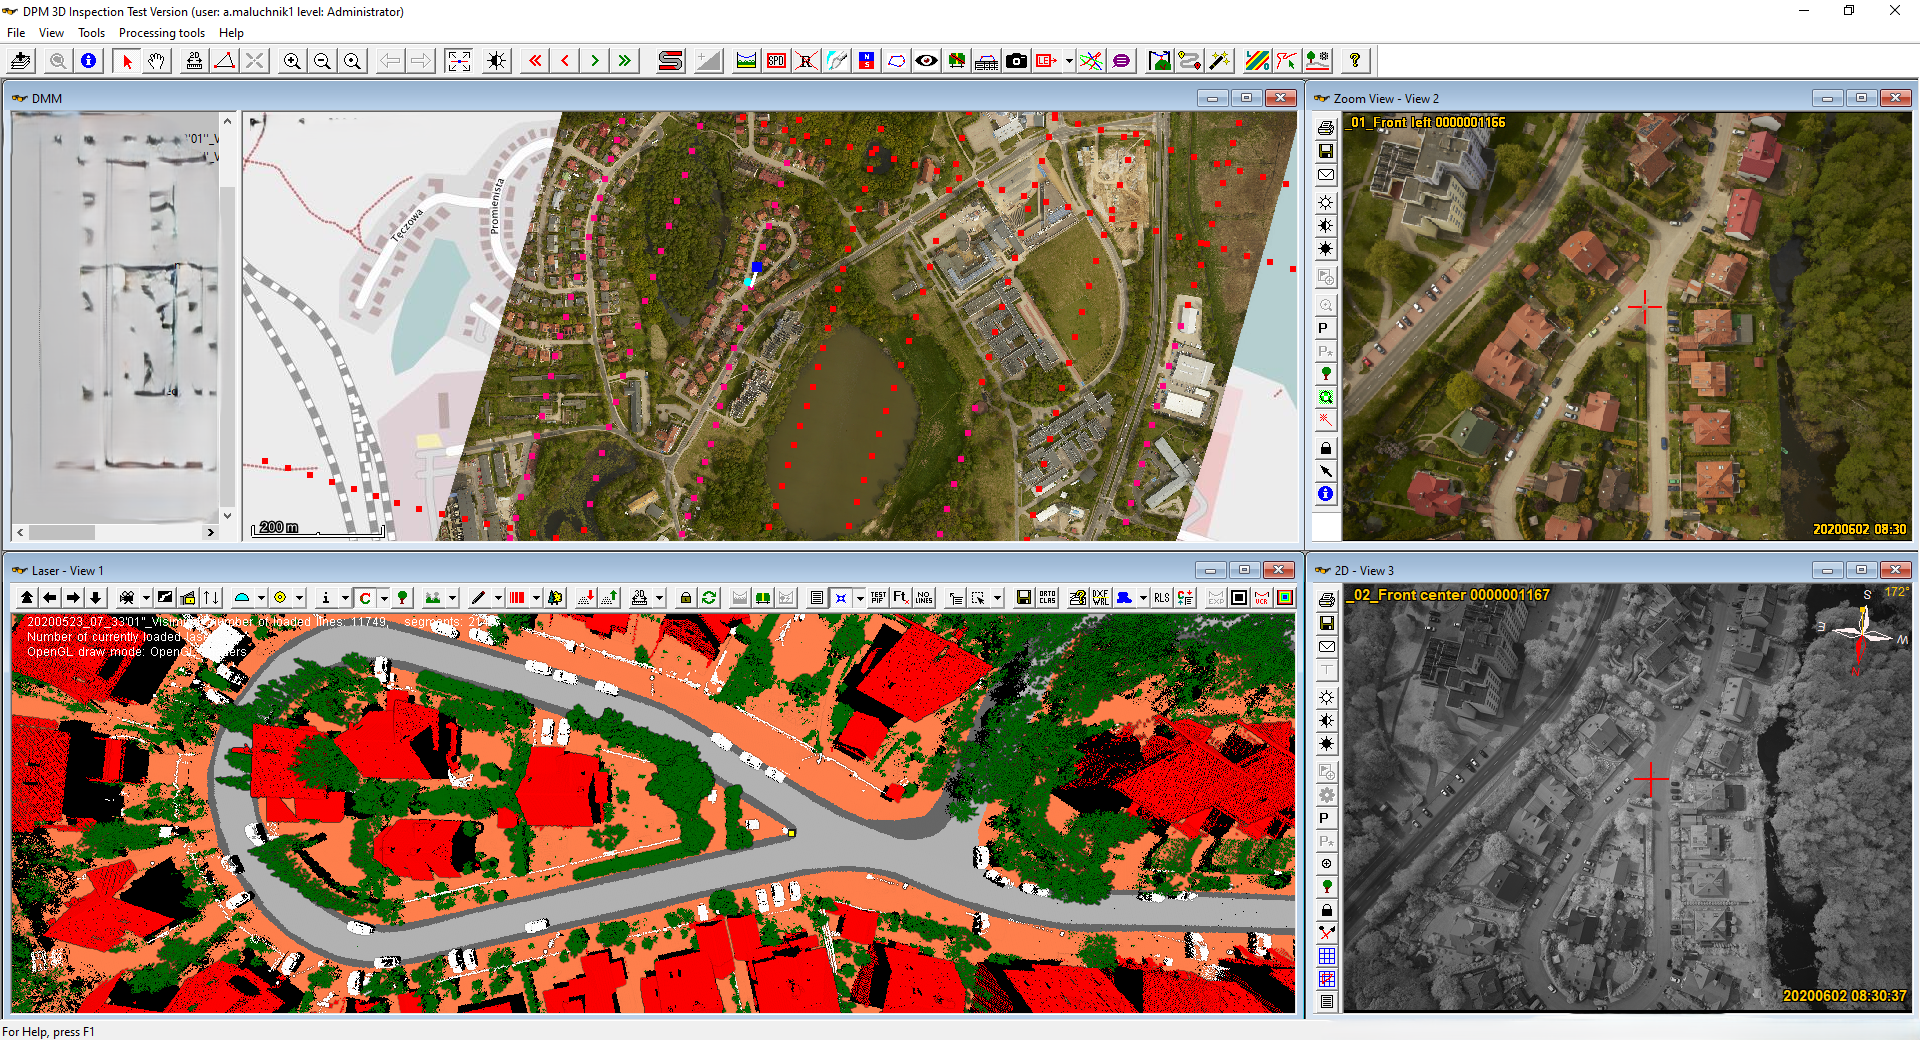Click right arrow of DMM horizontal scrollbar
1920x1040 pixels.
click(210, 532)
